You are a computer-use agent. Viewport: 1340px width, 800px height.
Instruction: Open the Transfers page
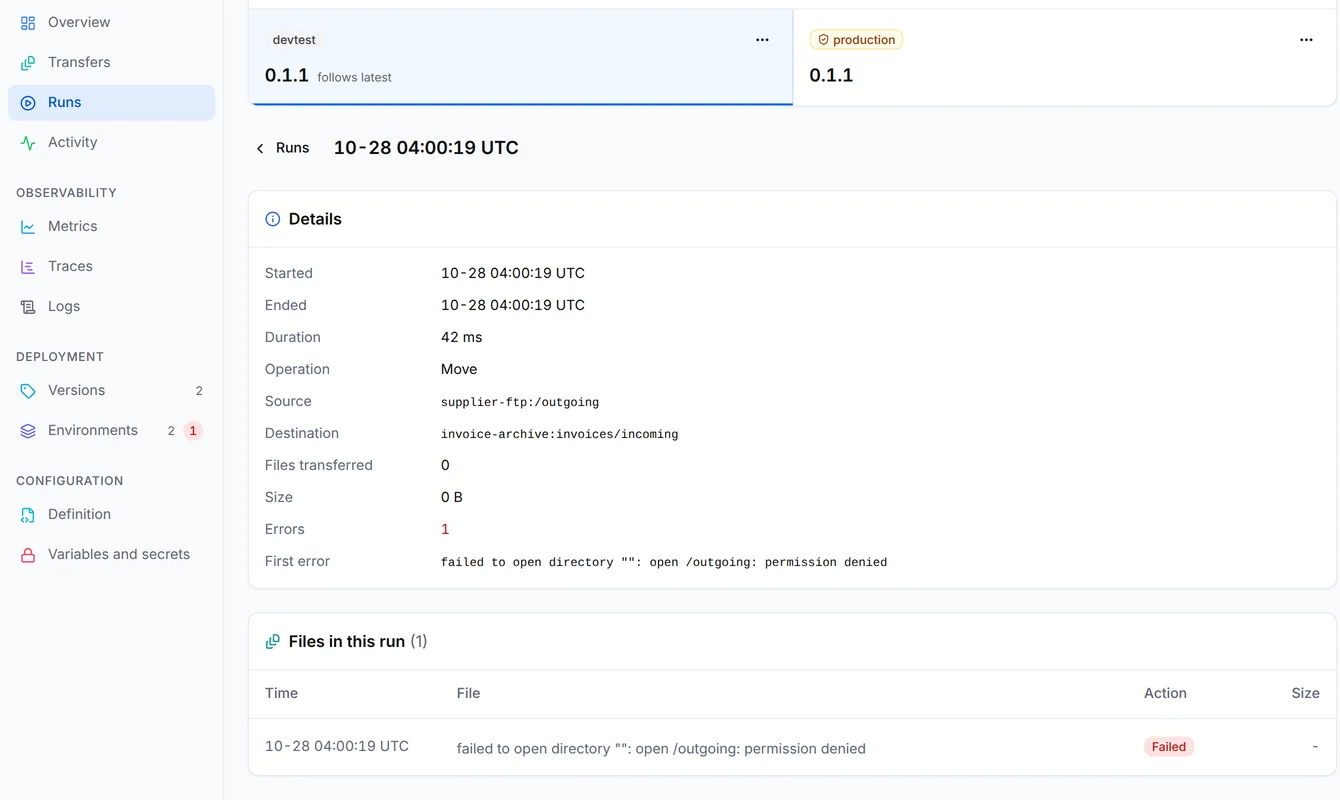click(111, 62)
